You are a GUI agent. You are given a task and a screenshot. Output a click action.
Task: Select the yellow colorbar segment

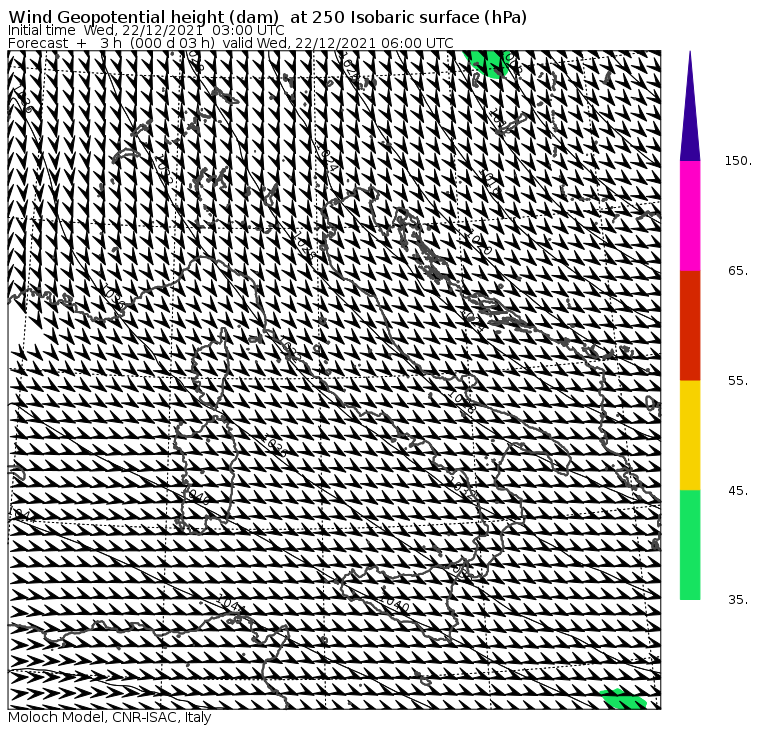click(690, 435)
